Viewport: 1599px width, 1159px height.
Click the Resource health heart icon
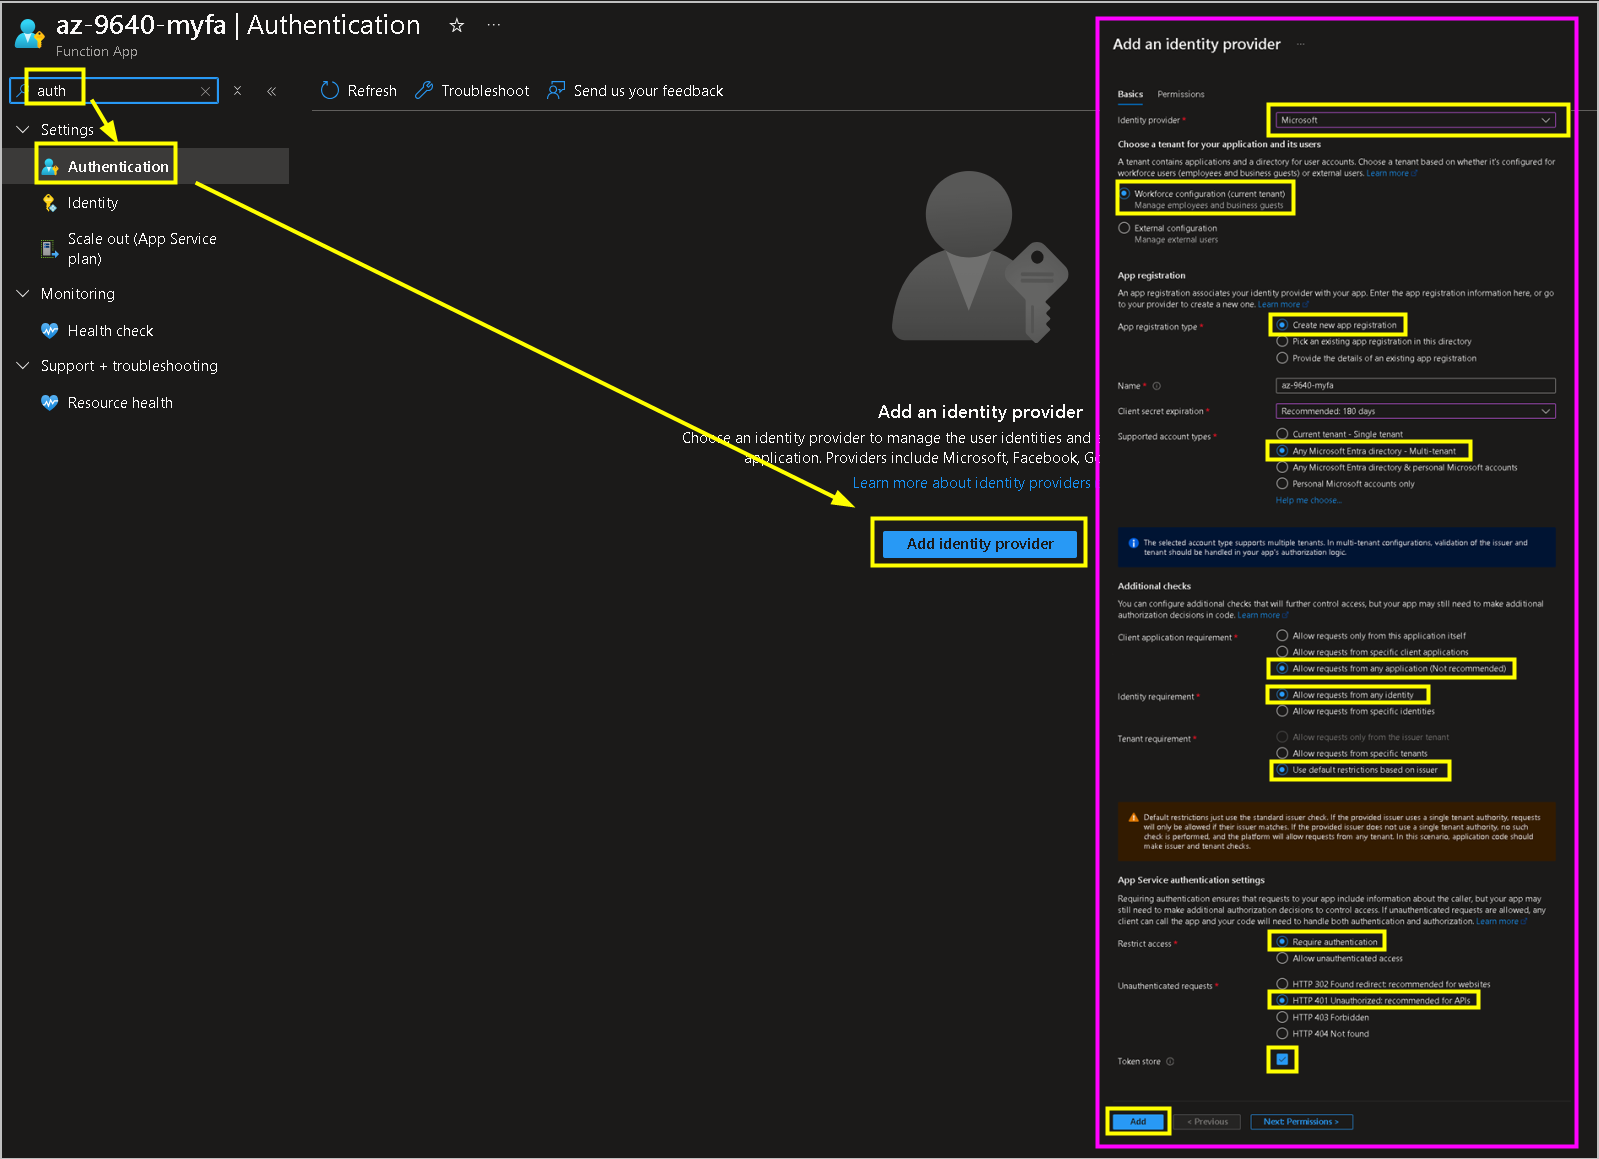[x=50, y=403]
